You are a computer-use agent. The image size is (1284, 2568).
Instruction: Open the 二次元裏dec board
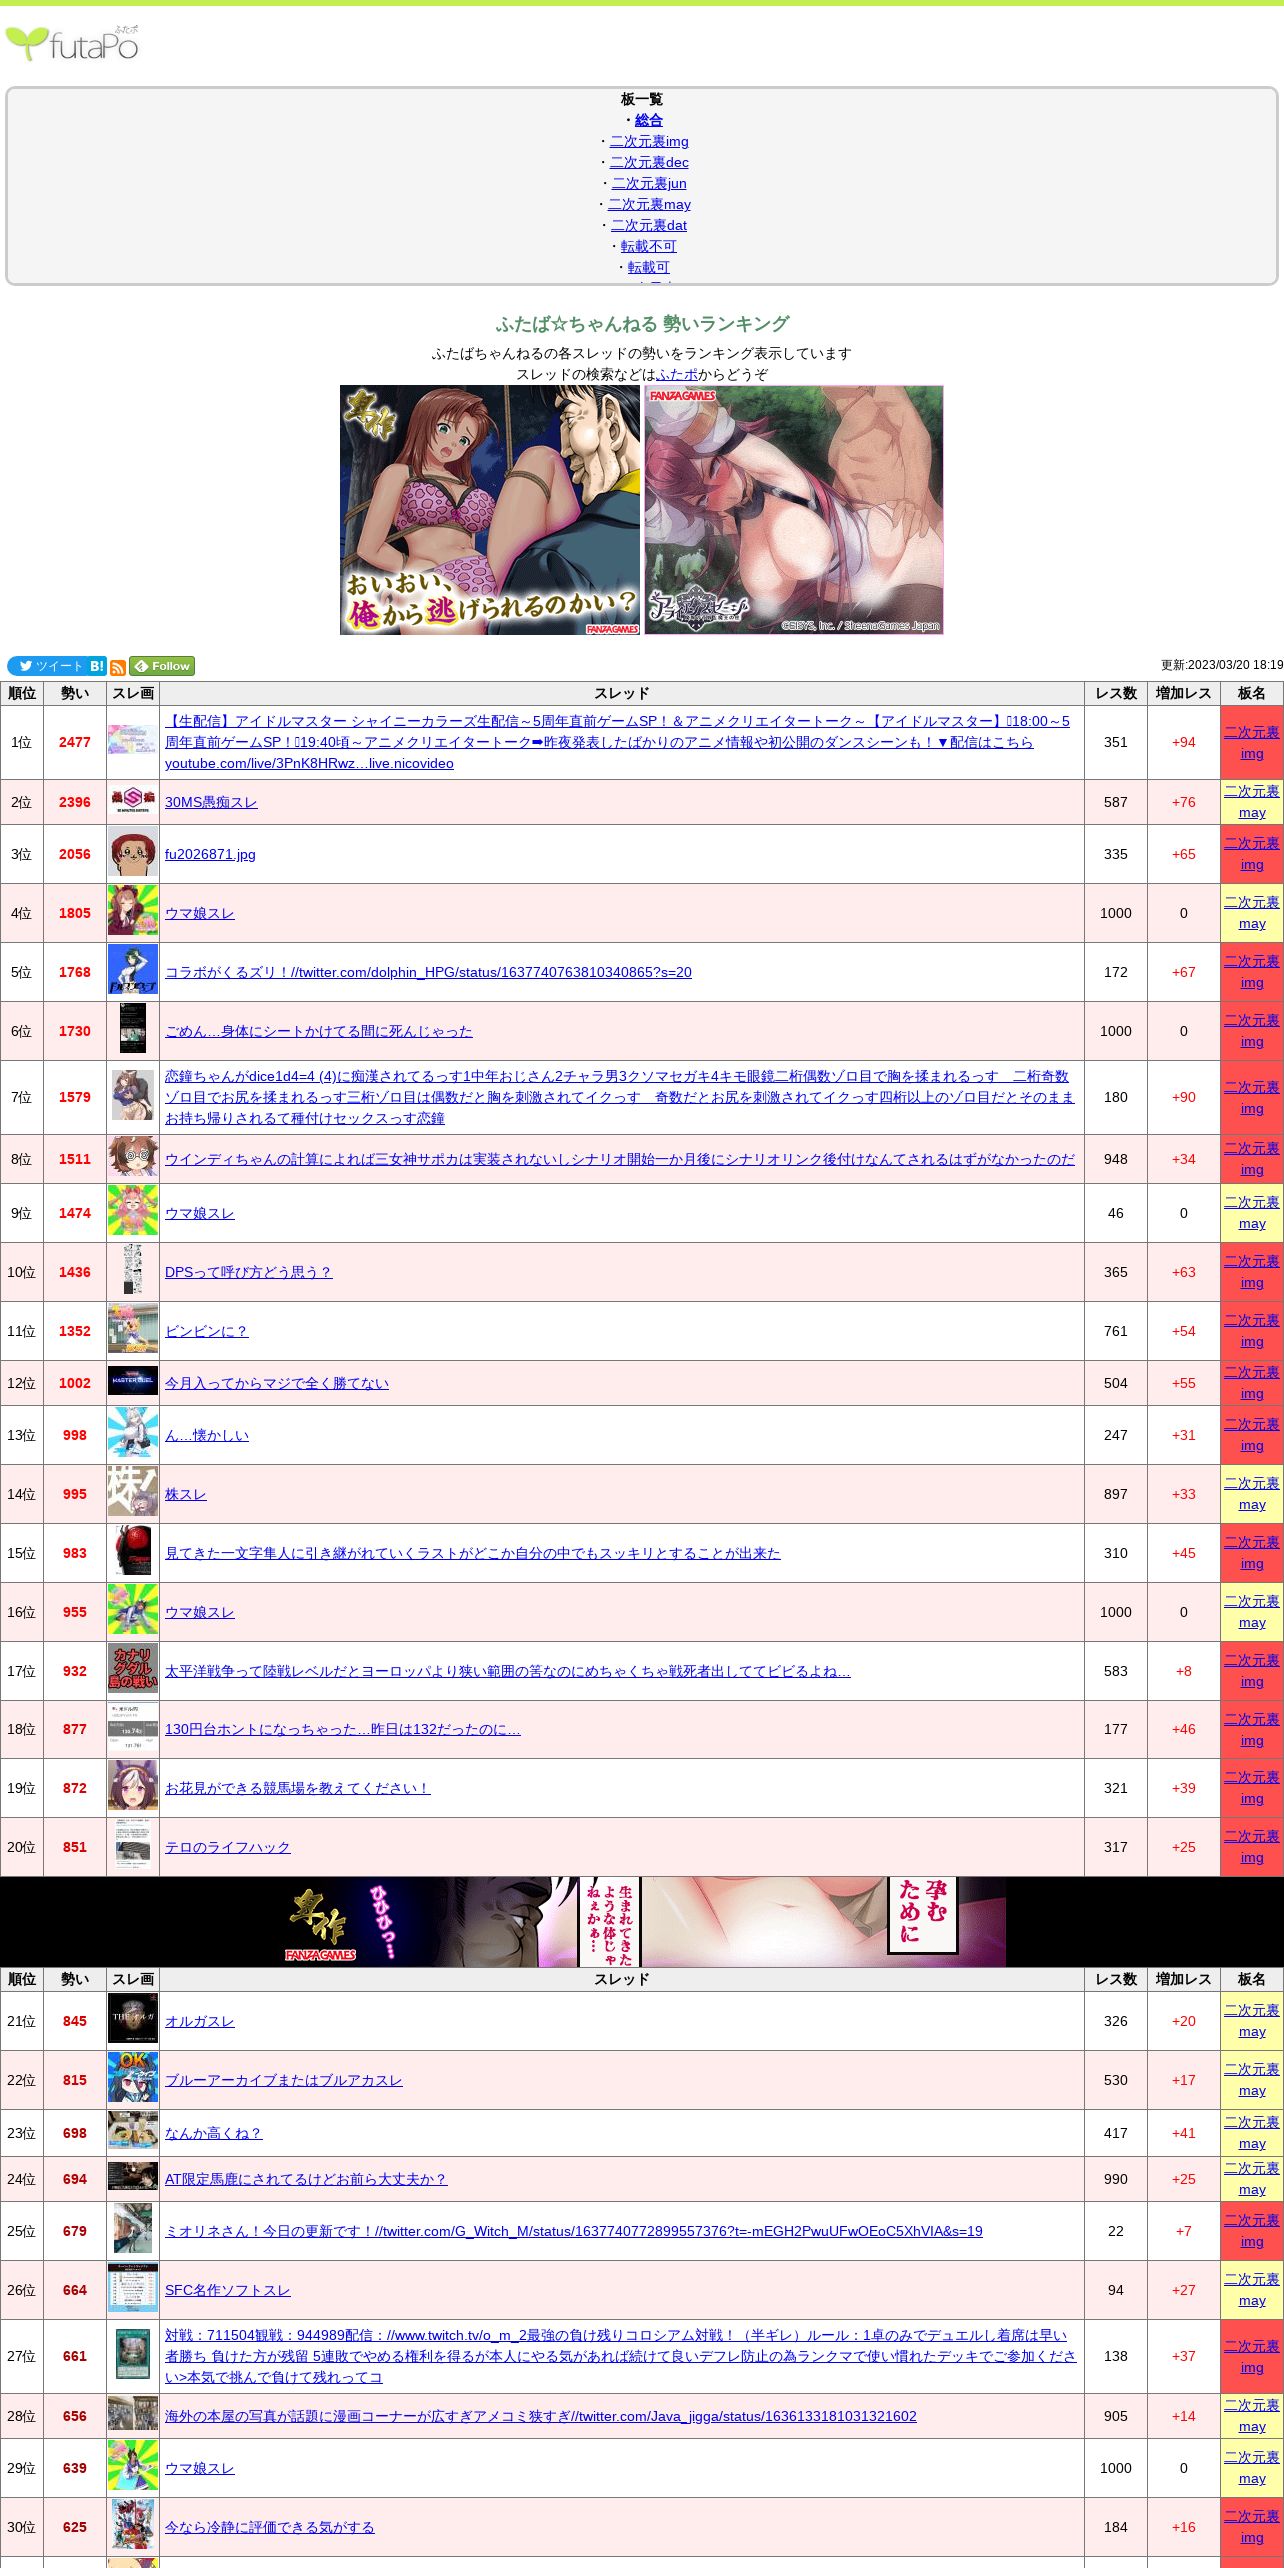[x=649, y=162]
